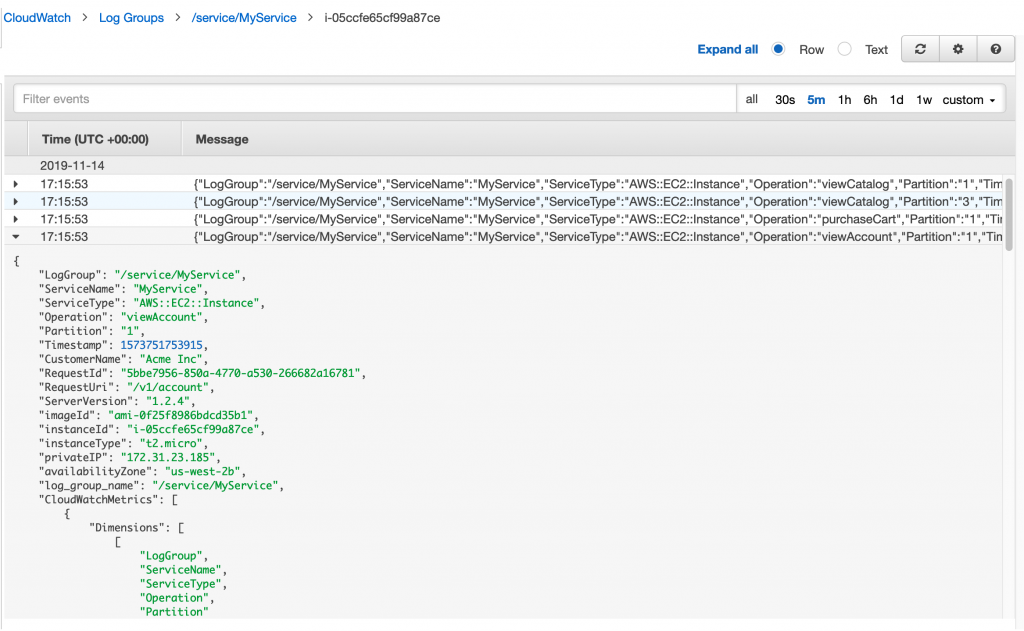Select the 30s time range
This screenshot has width=1024, height=631.
(785, 99)
